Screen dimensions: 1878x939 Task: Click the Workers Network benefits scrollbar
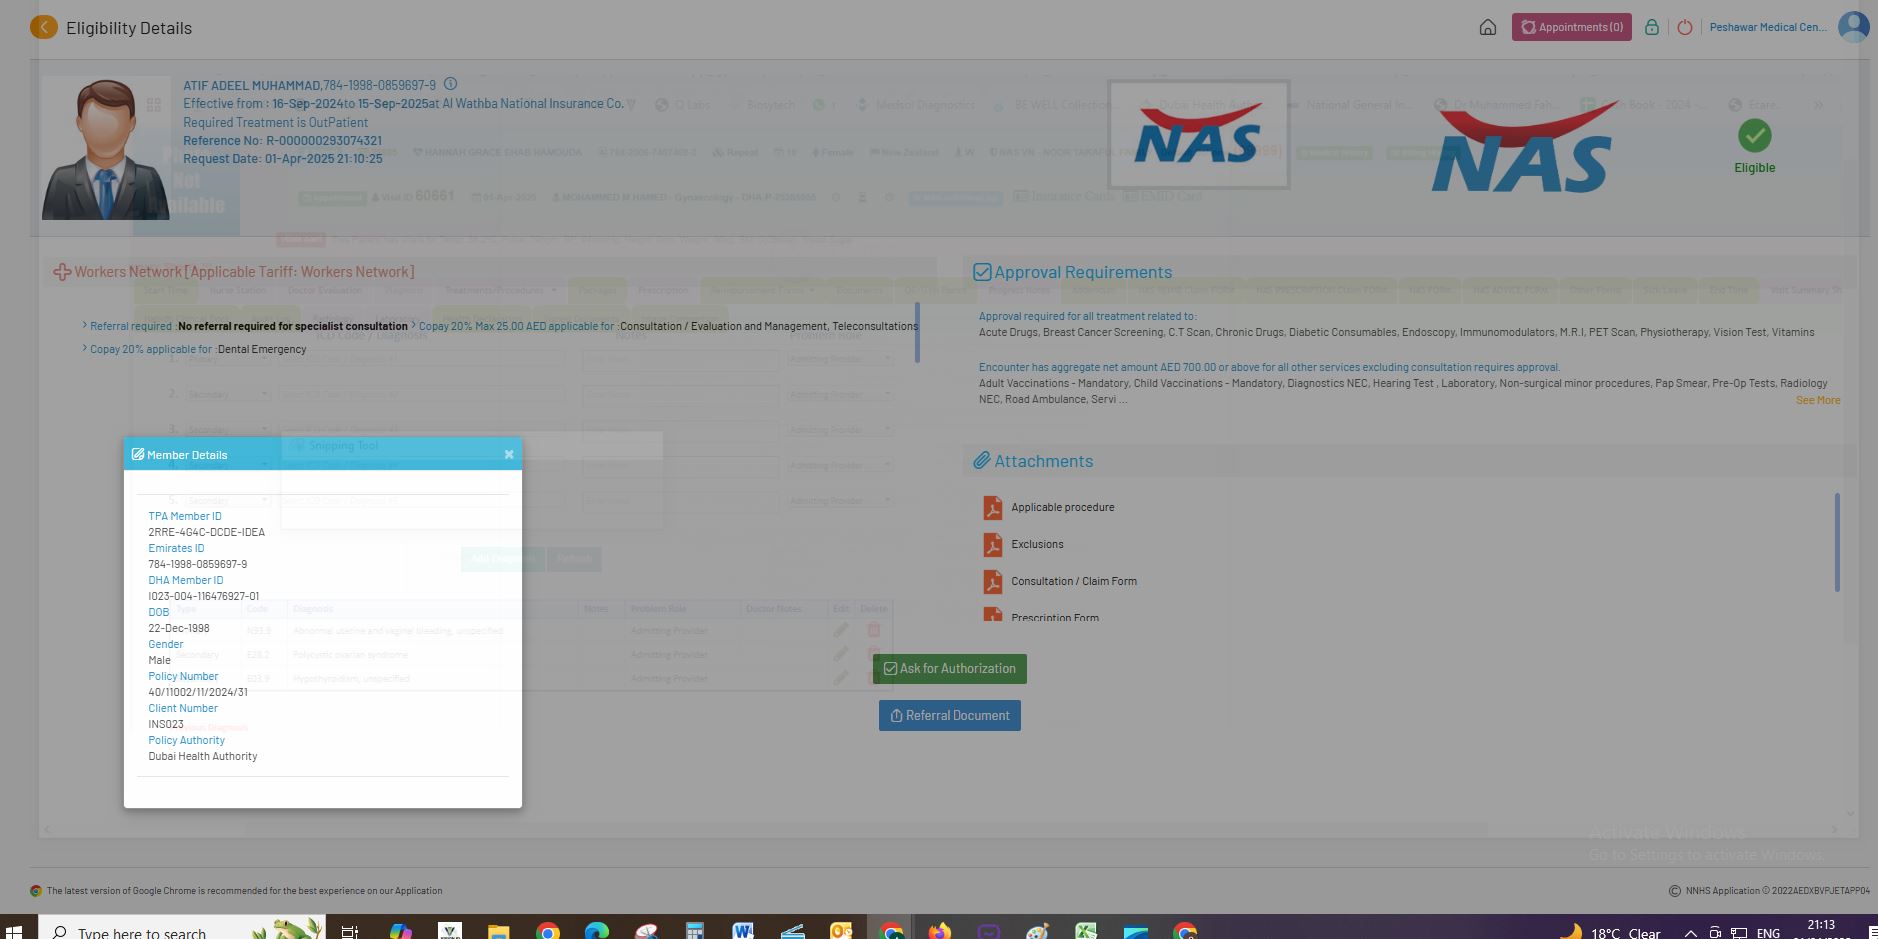[x=917, y=332]
